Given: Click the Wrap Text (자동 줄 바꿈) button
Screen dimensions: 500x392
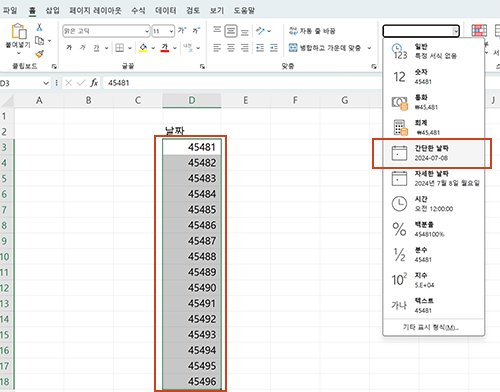Looking at the screenshot, I should [x=312, y=31].
